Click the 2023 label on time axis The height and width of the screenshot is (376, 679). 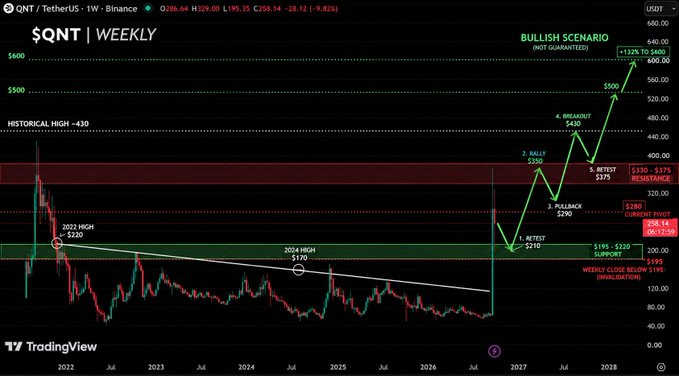(x=156, y=366)
